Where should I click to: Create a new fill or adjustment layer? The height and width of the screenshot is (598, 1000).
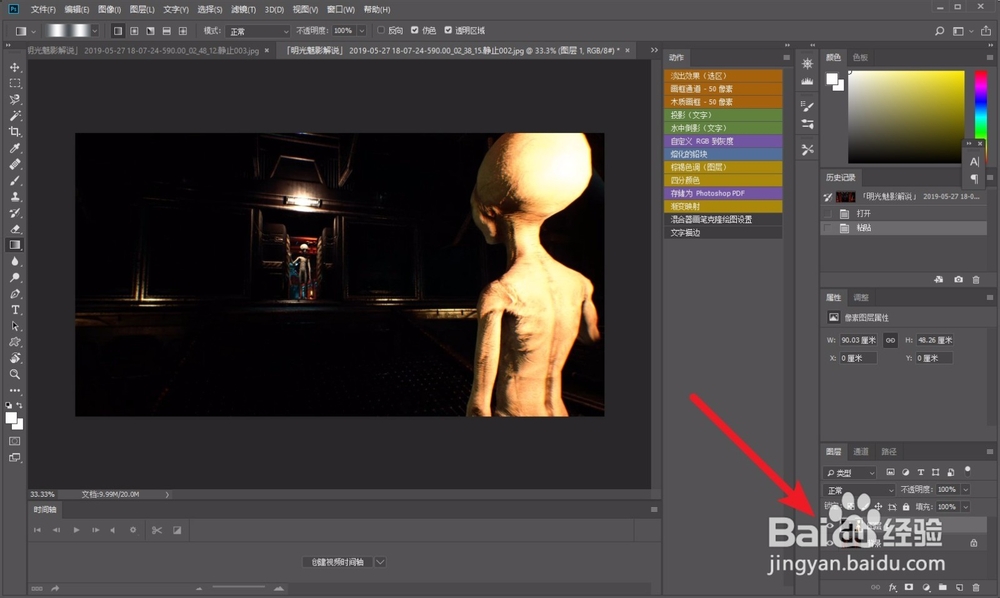(x=925, y=587)
